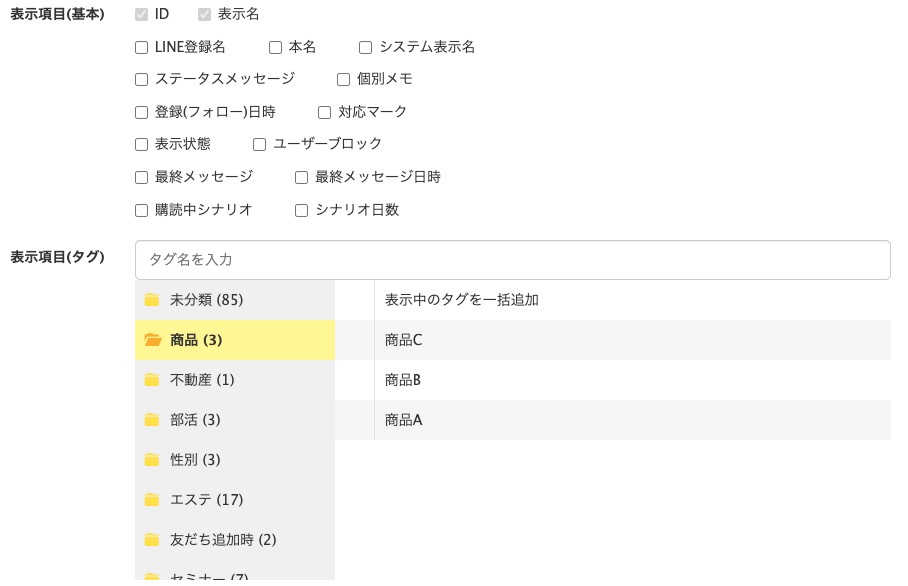Click the 部活 folder icon
This screenshot has width=908, height=586.
coord(152,419)
